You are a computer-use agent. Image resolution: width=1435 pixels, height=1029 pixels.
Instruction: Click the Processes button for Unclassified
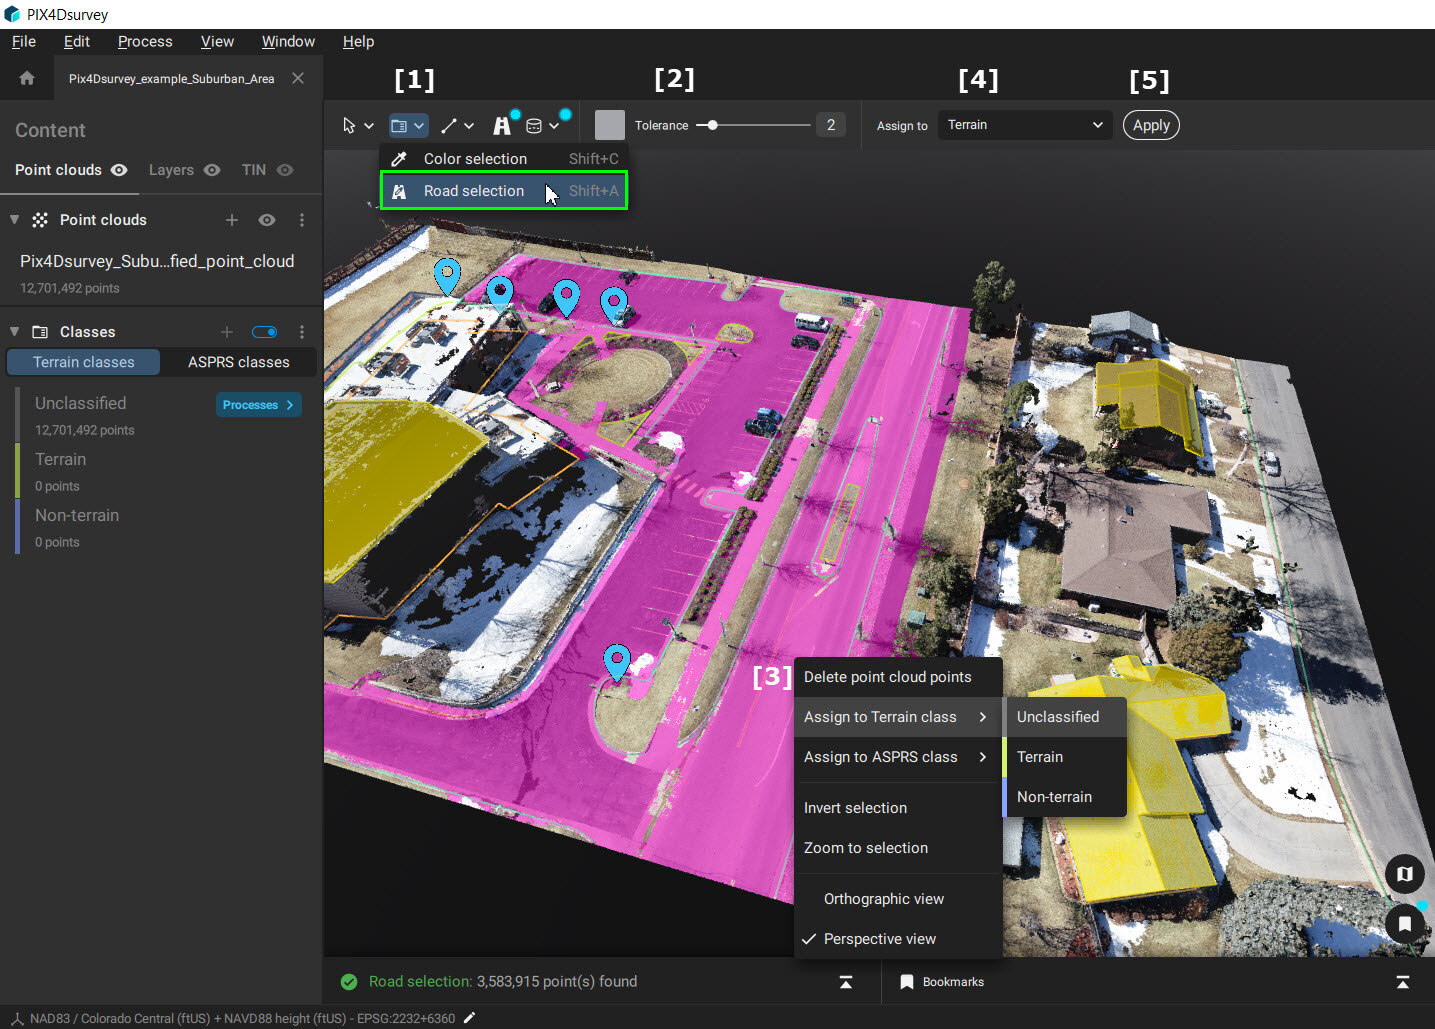pyautogui.click(x=258, y=405)
